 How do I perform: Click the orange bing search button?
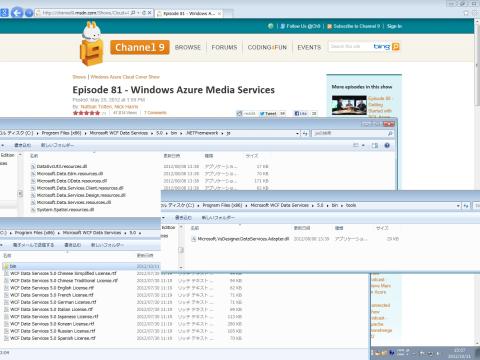(396, 47)
